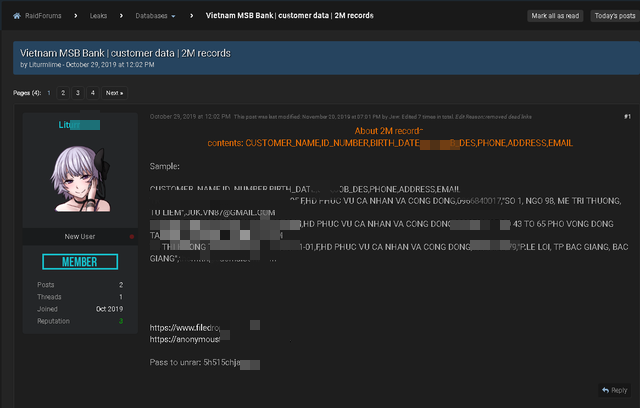This screenshot has width=640, height=408.
Task: Click the green reputation value
Action: [x=121, y=321]
